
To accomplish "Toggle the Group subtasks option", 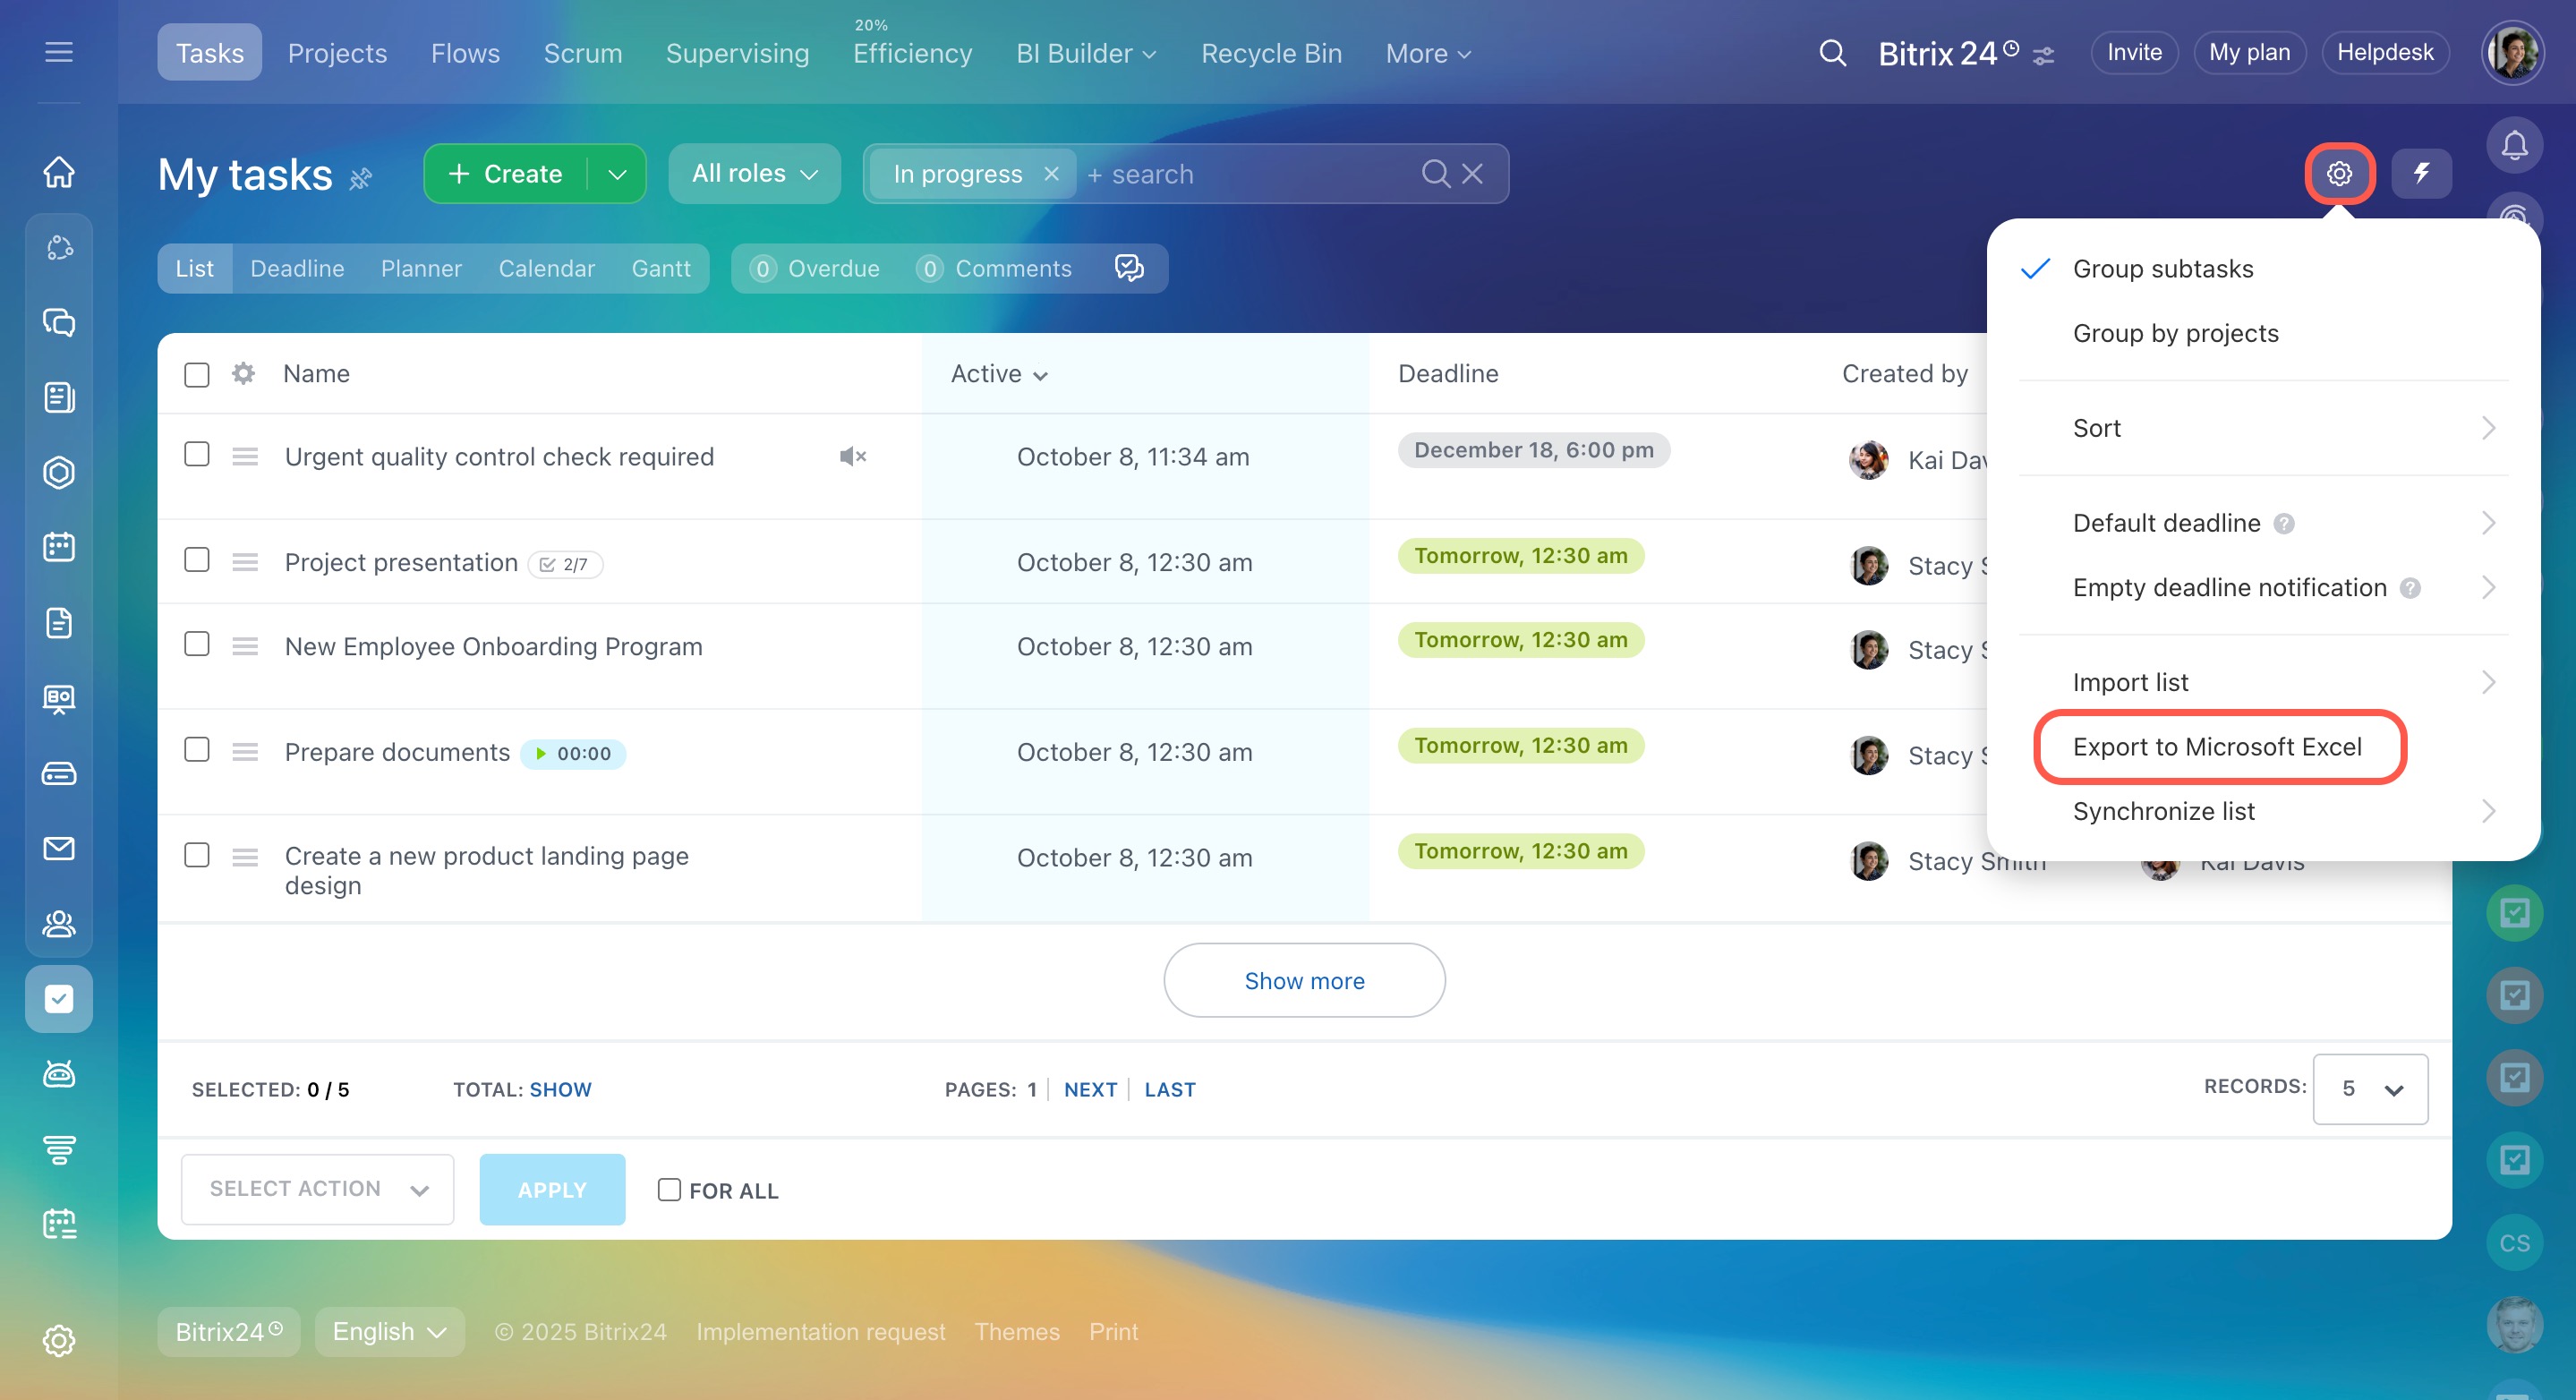I will [x=2162, y=269].
